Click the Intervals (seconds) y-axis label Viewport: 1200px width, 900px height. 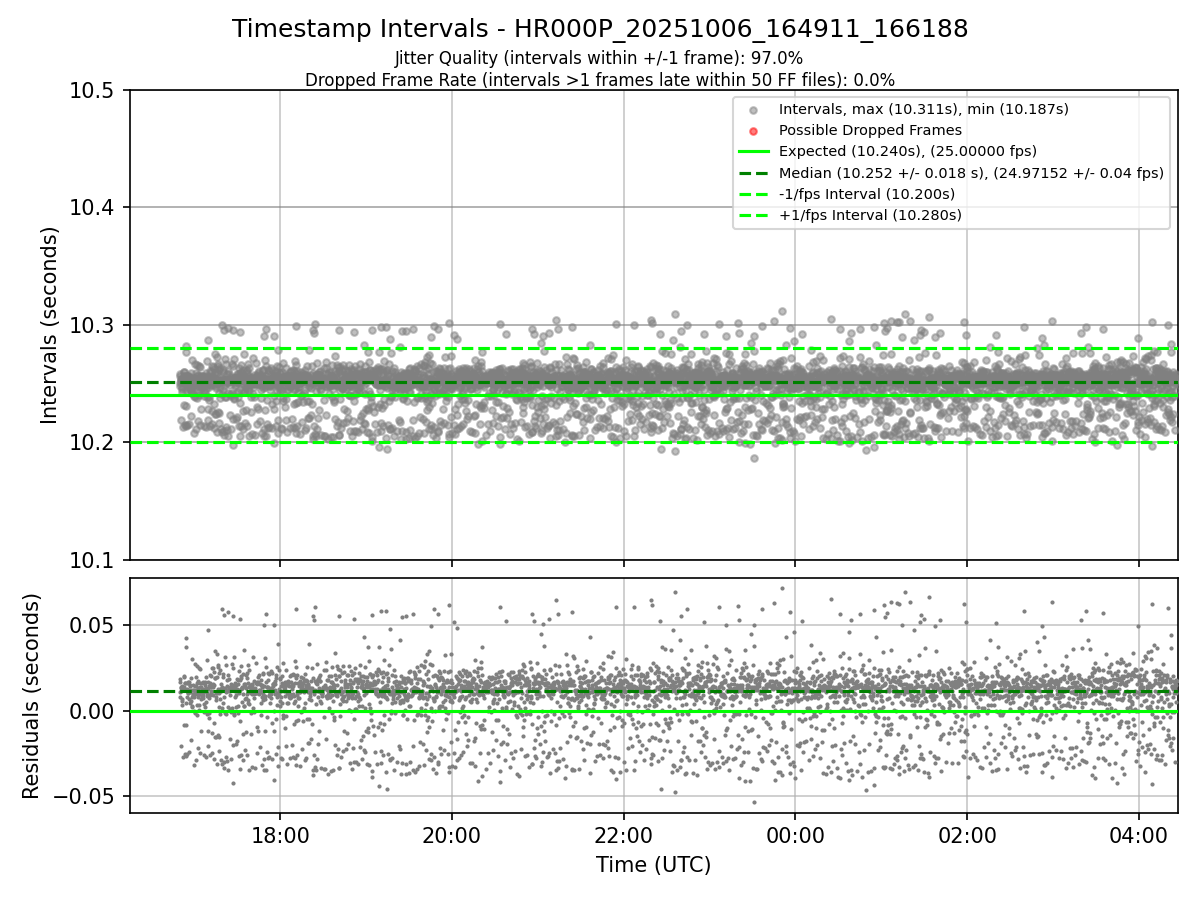(x=50, y=324)
